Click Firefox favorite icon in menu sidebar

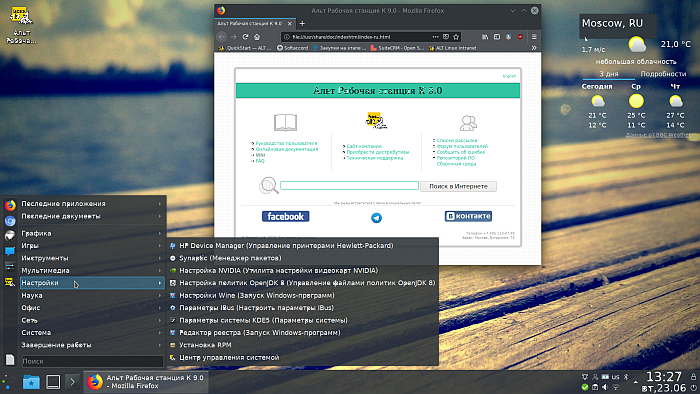pyautogui.click(x=10, y=205)
